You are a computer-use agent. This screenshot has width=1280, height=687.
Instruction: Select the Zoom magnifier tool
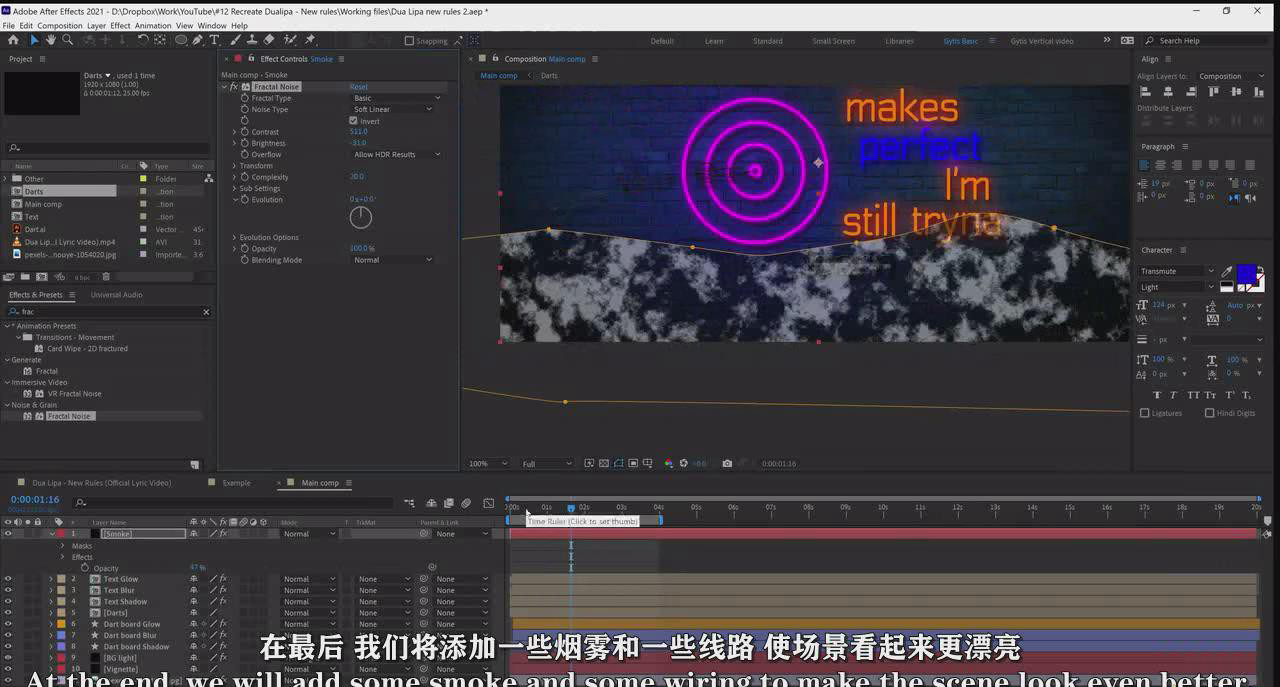tap(67, 40)
